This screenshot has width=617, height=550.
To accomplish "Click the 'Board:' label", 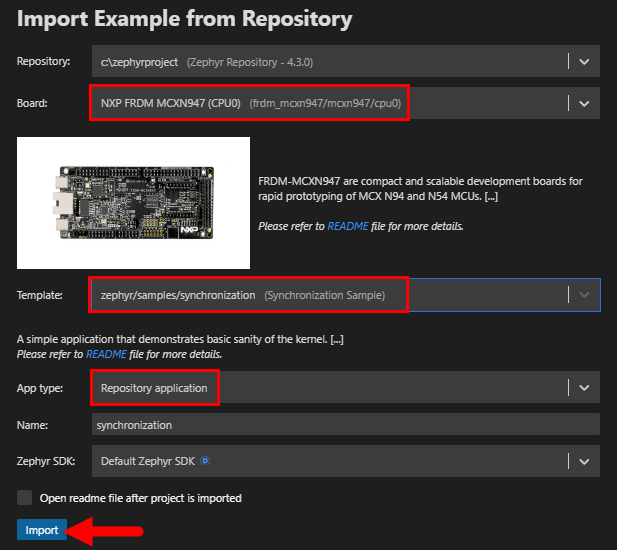I will pyautogui.click(x=32, y=103).
